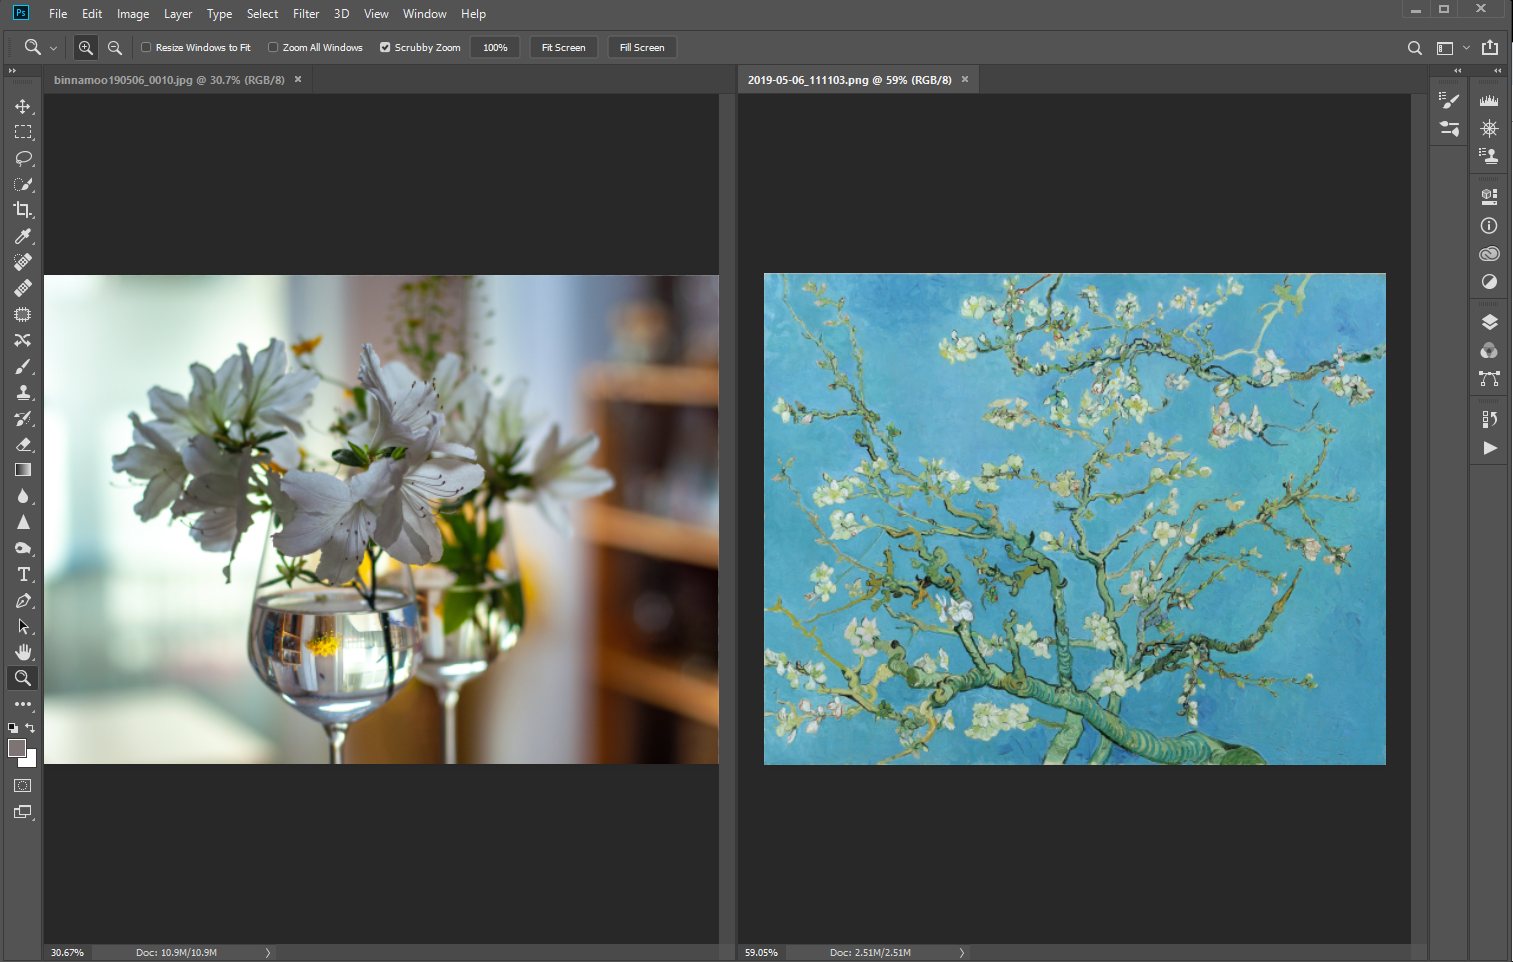Open the Actions panel play icon

(x=1489, y=448)
